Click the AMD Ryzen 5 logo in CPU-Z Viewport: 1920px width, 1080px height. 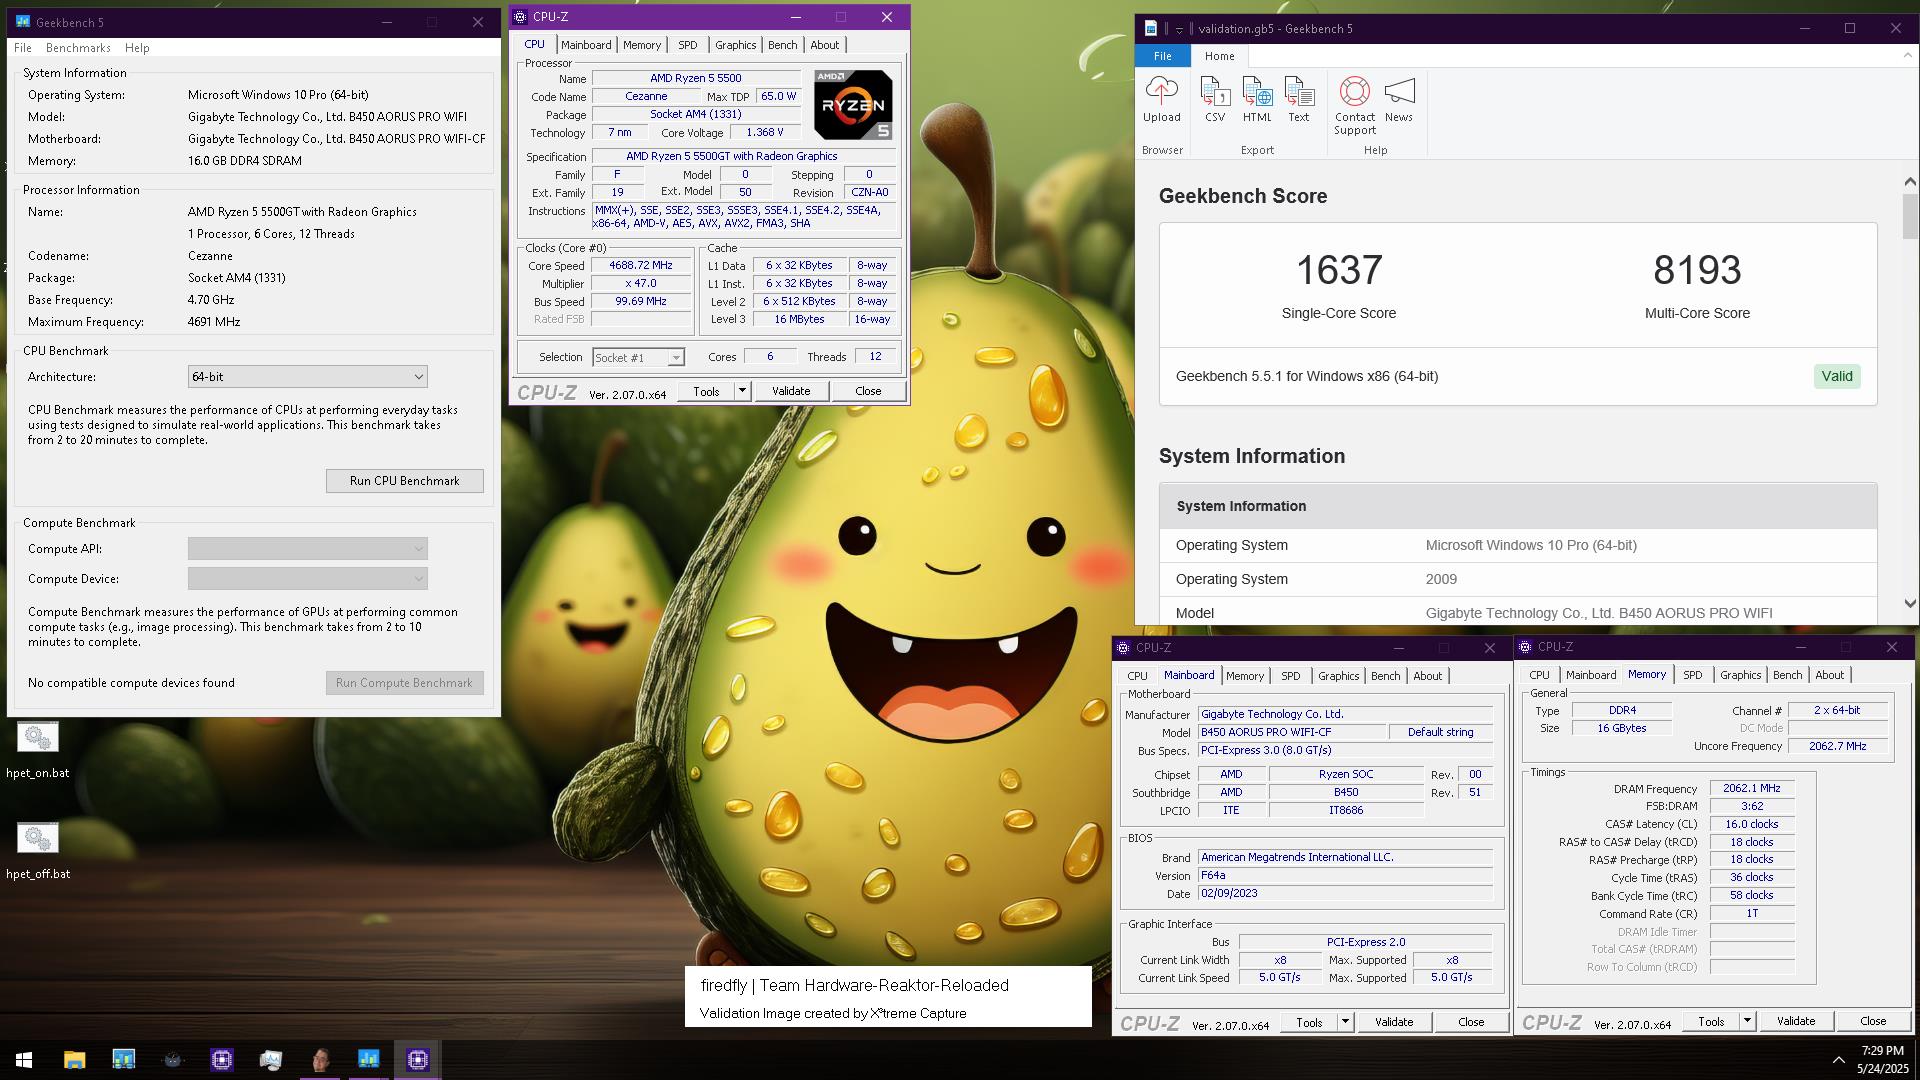(x=853, y=105)
